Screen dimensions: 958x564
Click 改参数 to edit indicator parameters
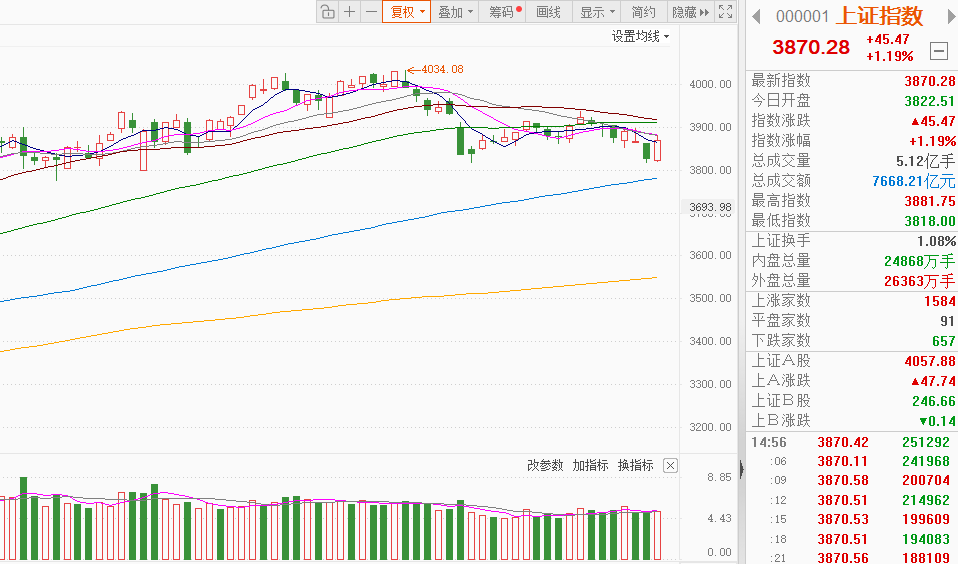545,466
